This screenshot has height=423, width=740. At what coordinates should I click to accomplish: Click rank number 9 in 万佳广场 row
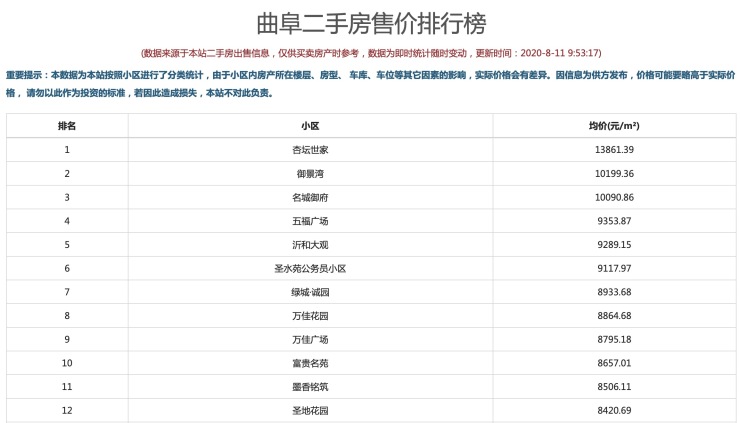[x=67, y=339]
